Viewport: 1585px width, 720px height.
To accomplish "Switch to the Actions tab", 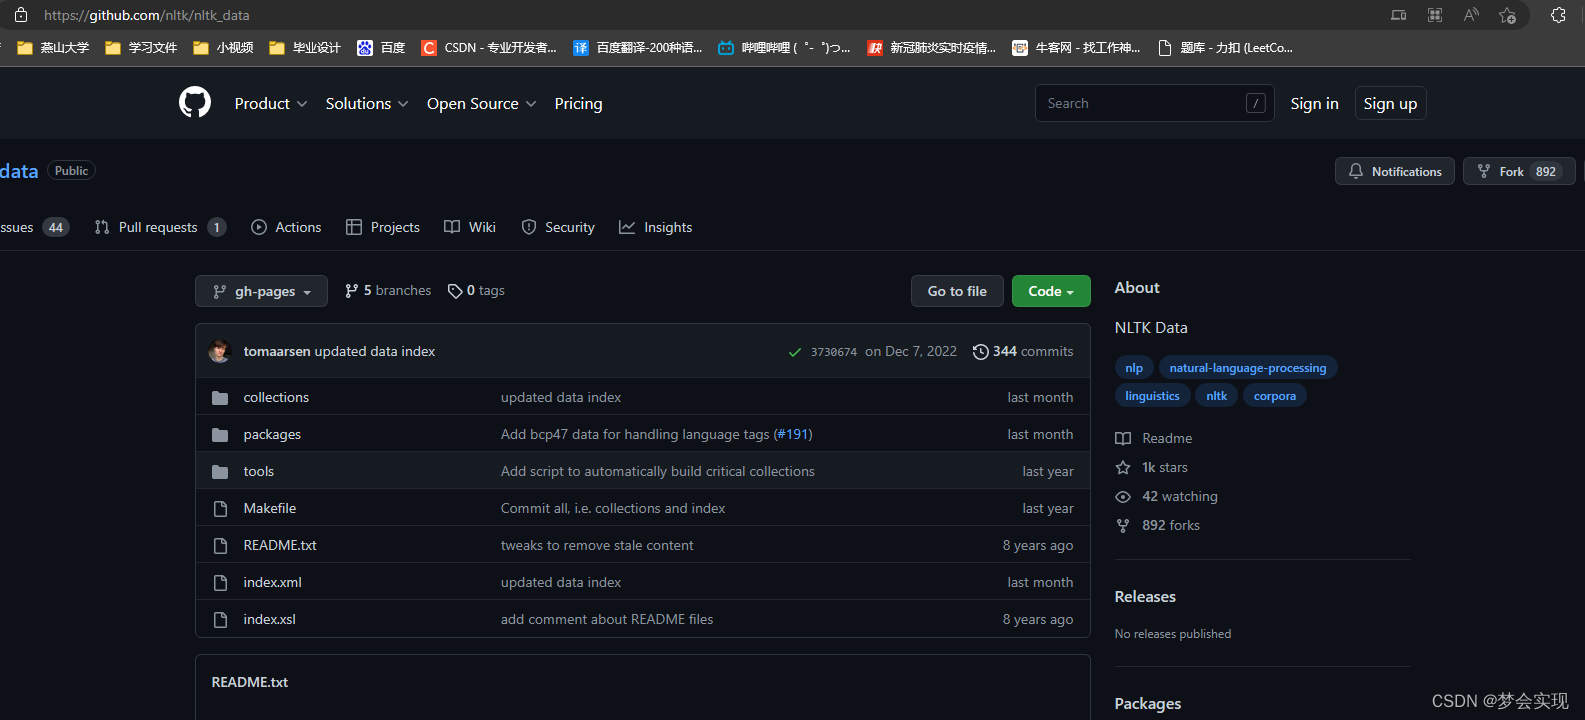I will tap(286, 228).
